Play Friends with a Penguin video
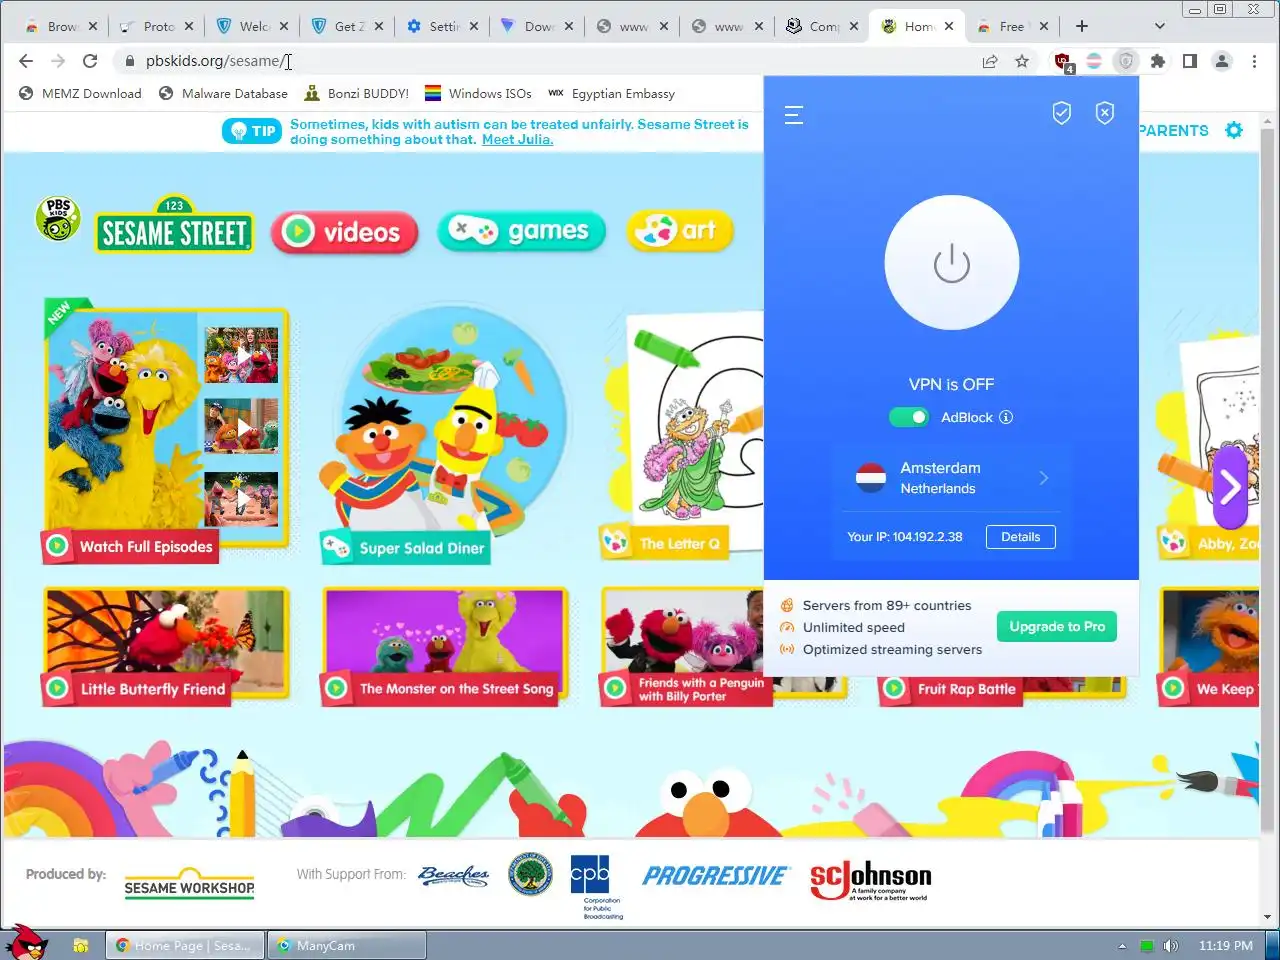Image resolution: width=1280 pixels, height=960 pixels. click(x=682, y=646)
